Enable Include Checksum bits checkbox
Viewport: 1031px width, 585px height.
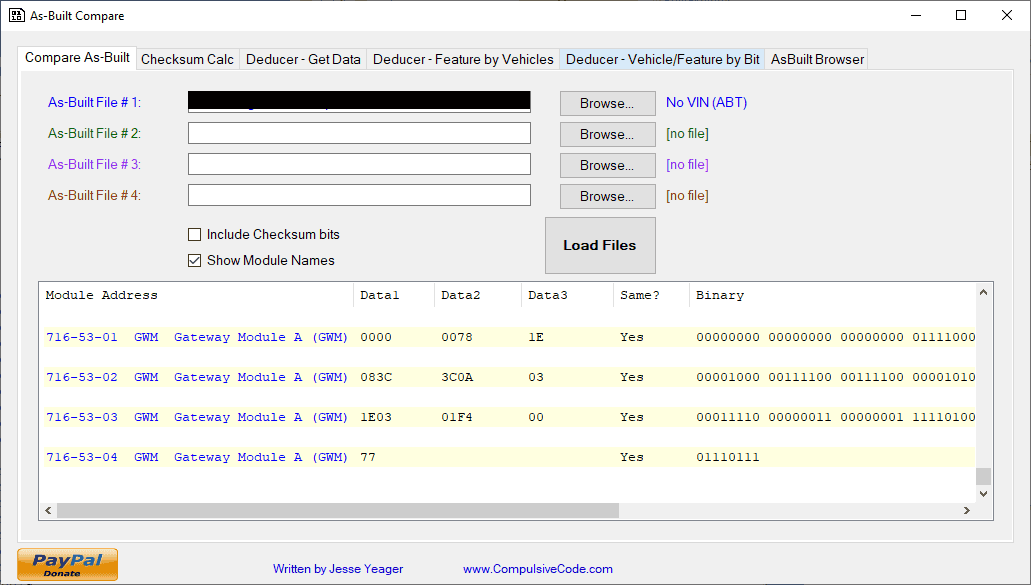click(x=195, y=235)
